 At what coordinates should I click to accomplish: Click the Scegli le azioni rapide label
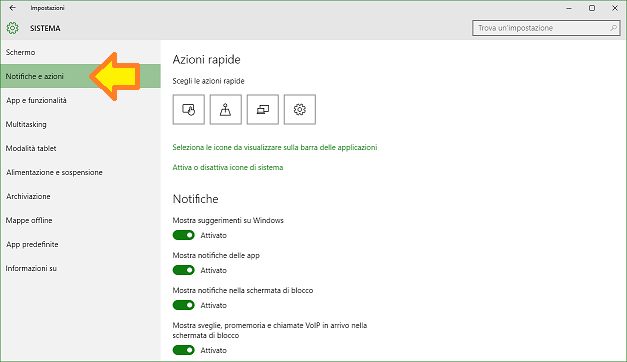[x=208, y=81]
